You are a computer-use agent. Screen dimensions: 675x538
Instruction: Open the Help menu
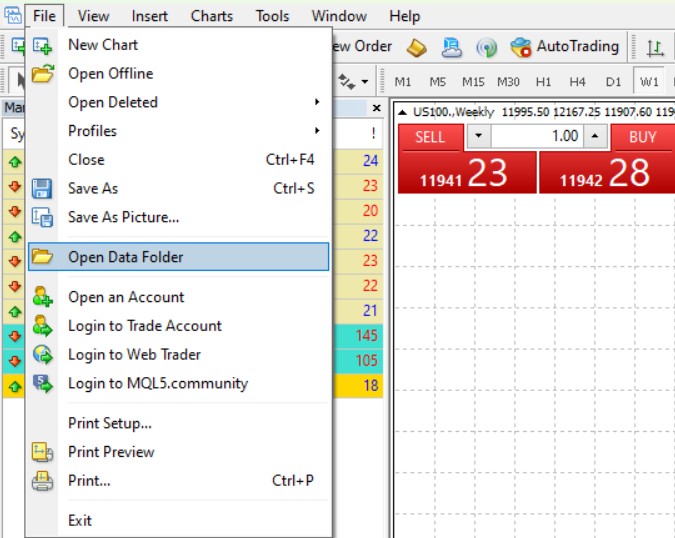(x=404, y=16)
